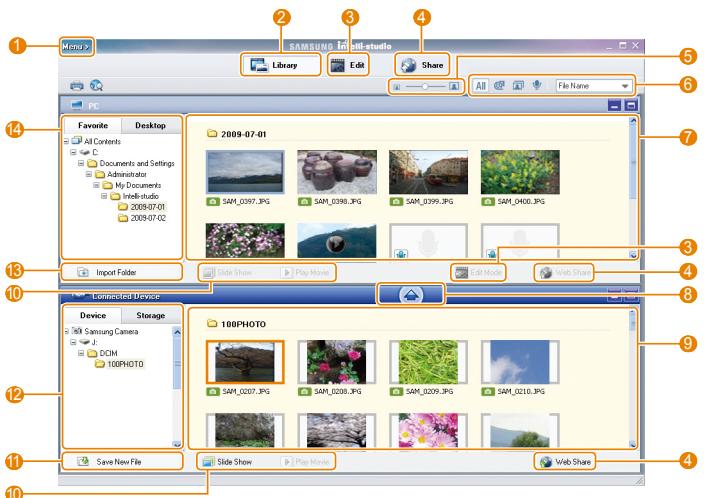This screenshot has width=706, height=498.
Task: Click the upper Play Movie button
Action: click(306, 272)
